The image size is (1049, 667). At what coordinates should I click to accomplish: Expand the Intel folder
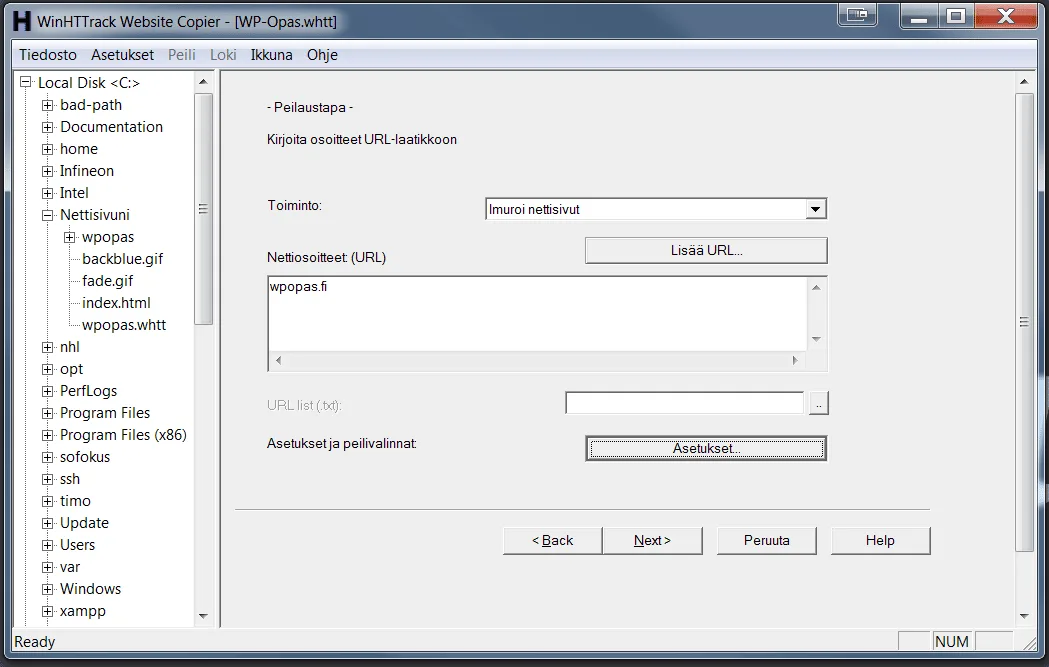coord(47,193)
